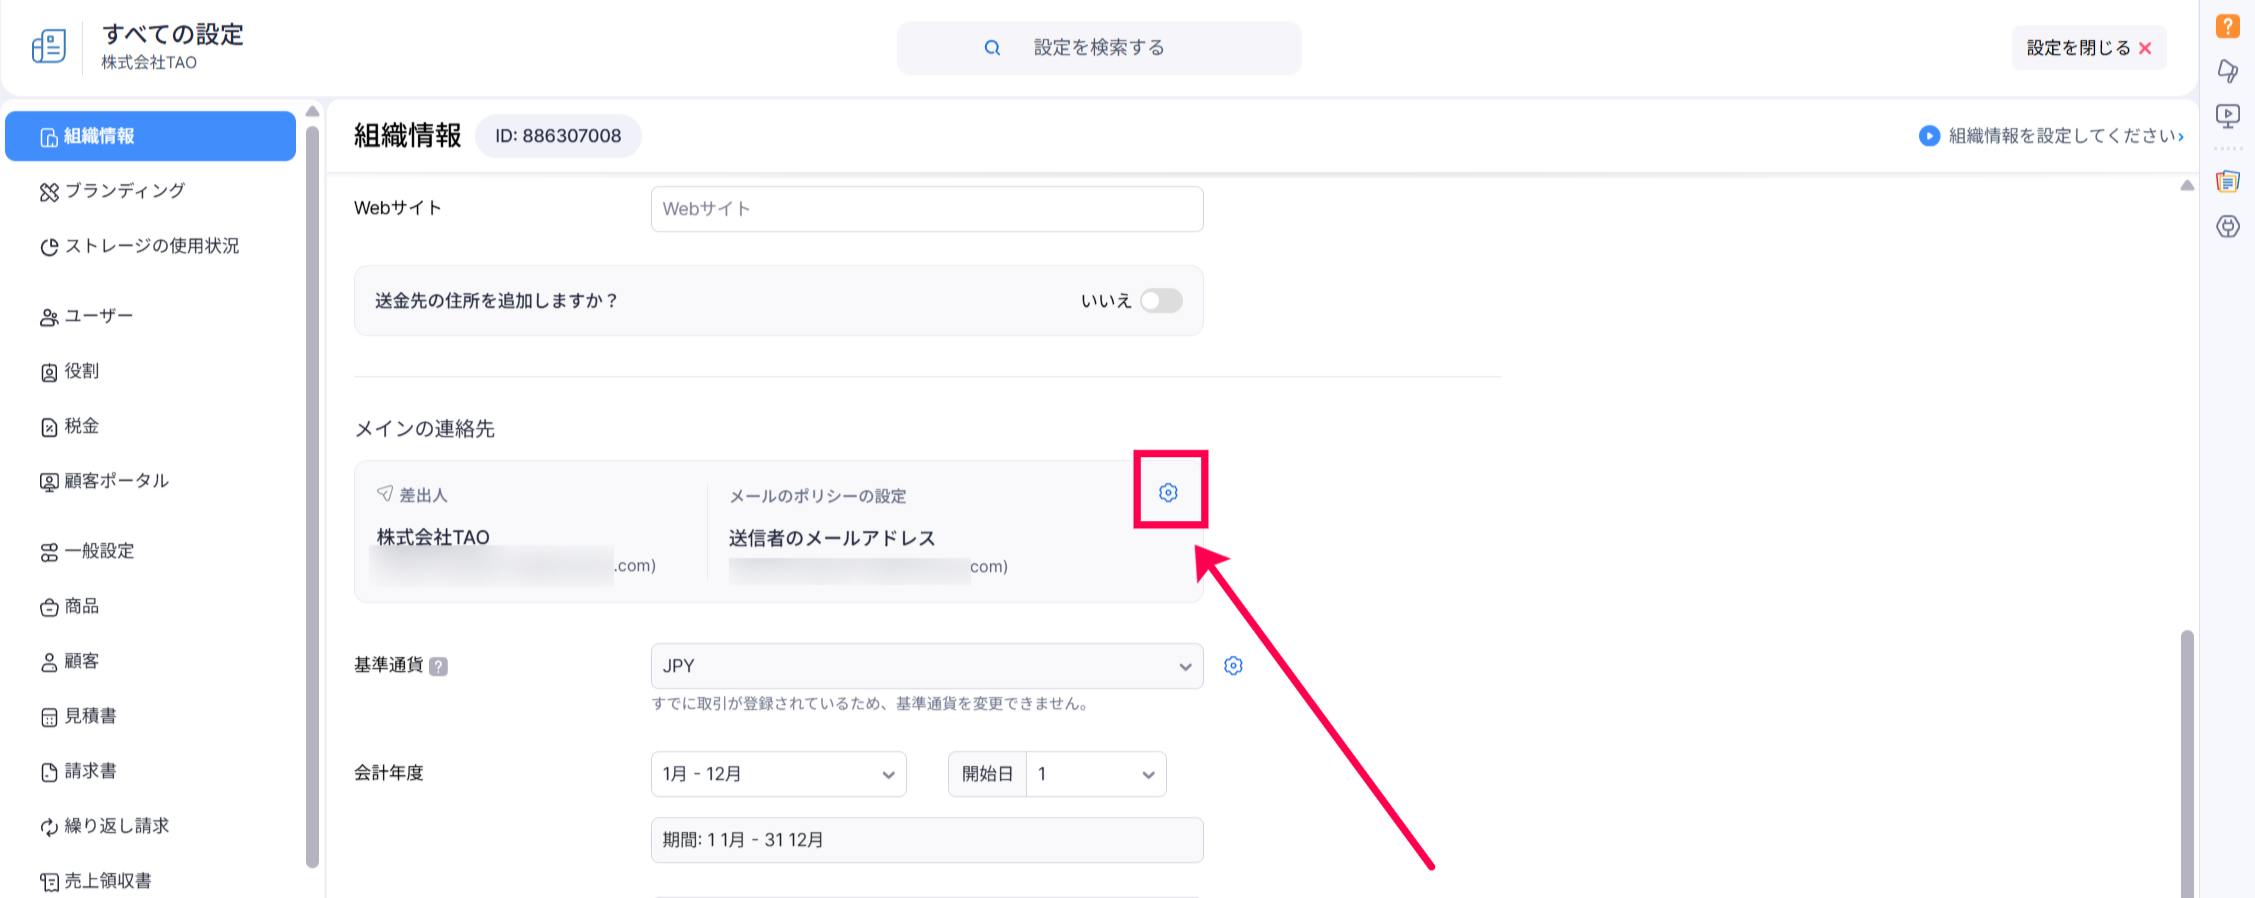Click the orange help question mark icon
2255x898 pixels.
2228,26
